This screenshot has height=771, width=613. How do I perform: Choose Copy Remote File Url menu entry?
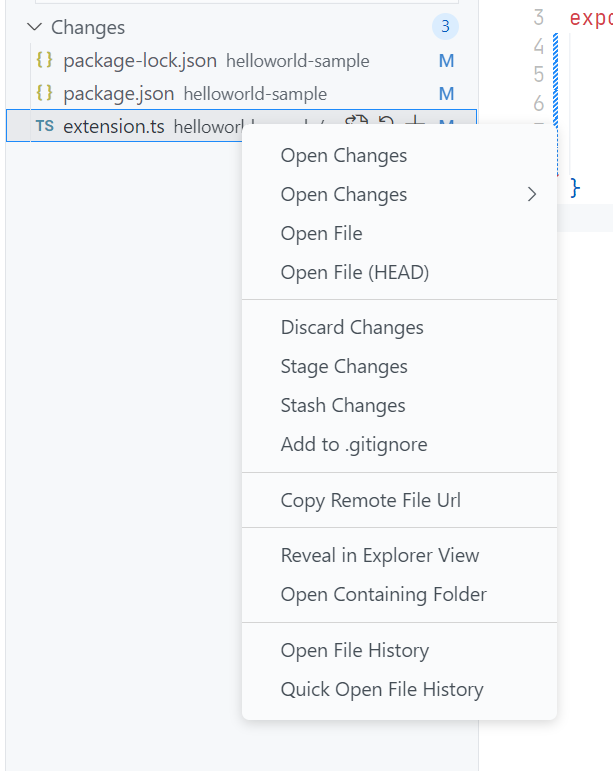[x=399, y=500]
